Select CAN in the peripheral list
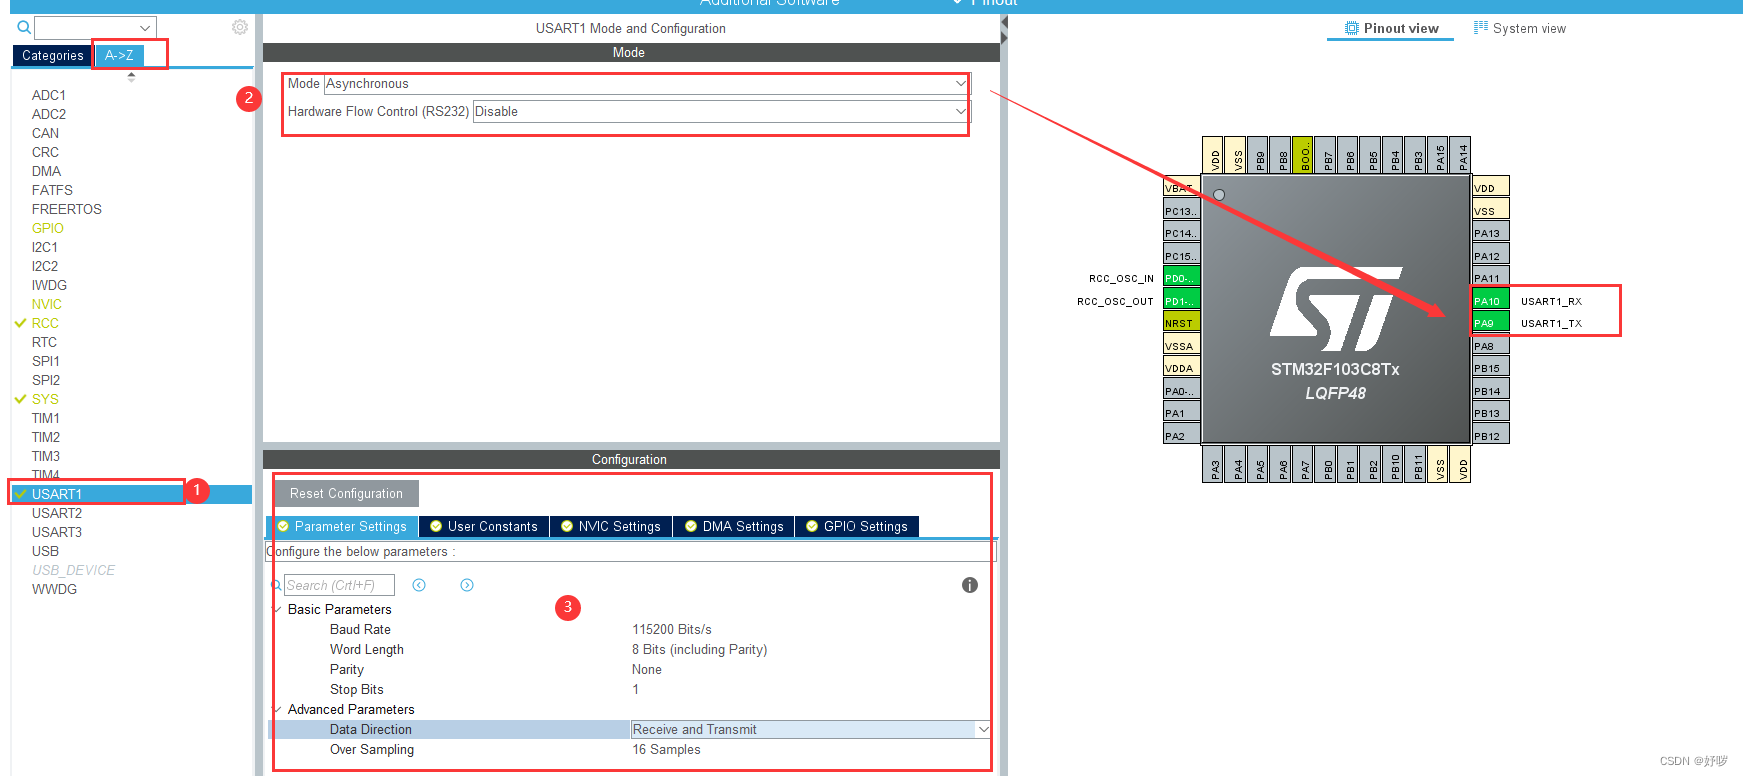Image resolution: width=1743 pixels, height=776 pixels. coord(45,133)
